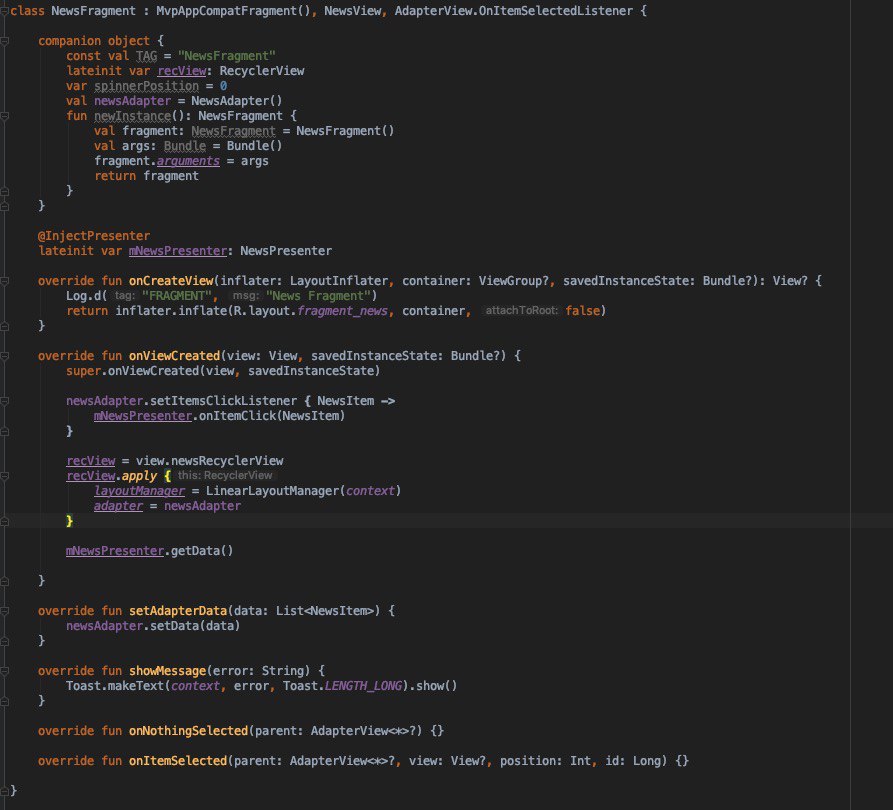The image size is (893, 810).
Task: Click NewsPresenter type in lateinit declaration
Action: click(x=286, y=251)
